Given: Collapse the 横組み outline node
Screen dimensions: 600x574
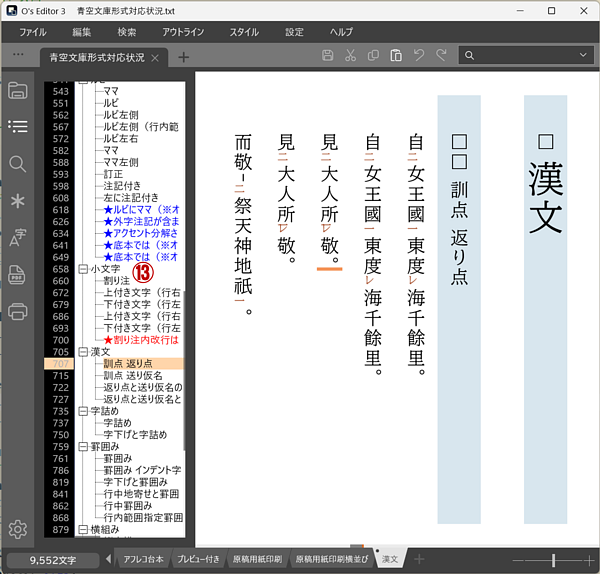Looking at the screenshot, I should [83, 529].
